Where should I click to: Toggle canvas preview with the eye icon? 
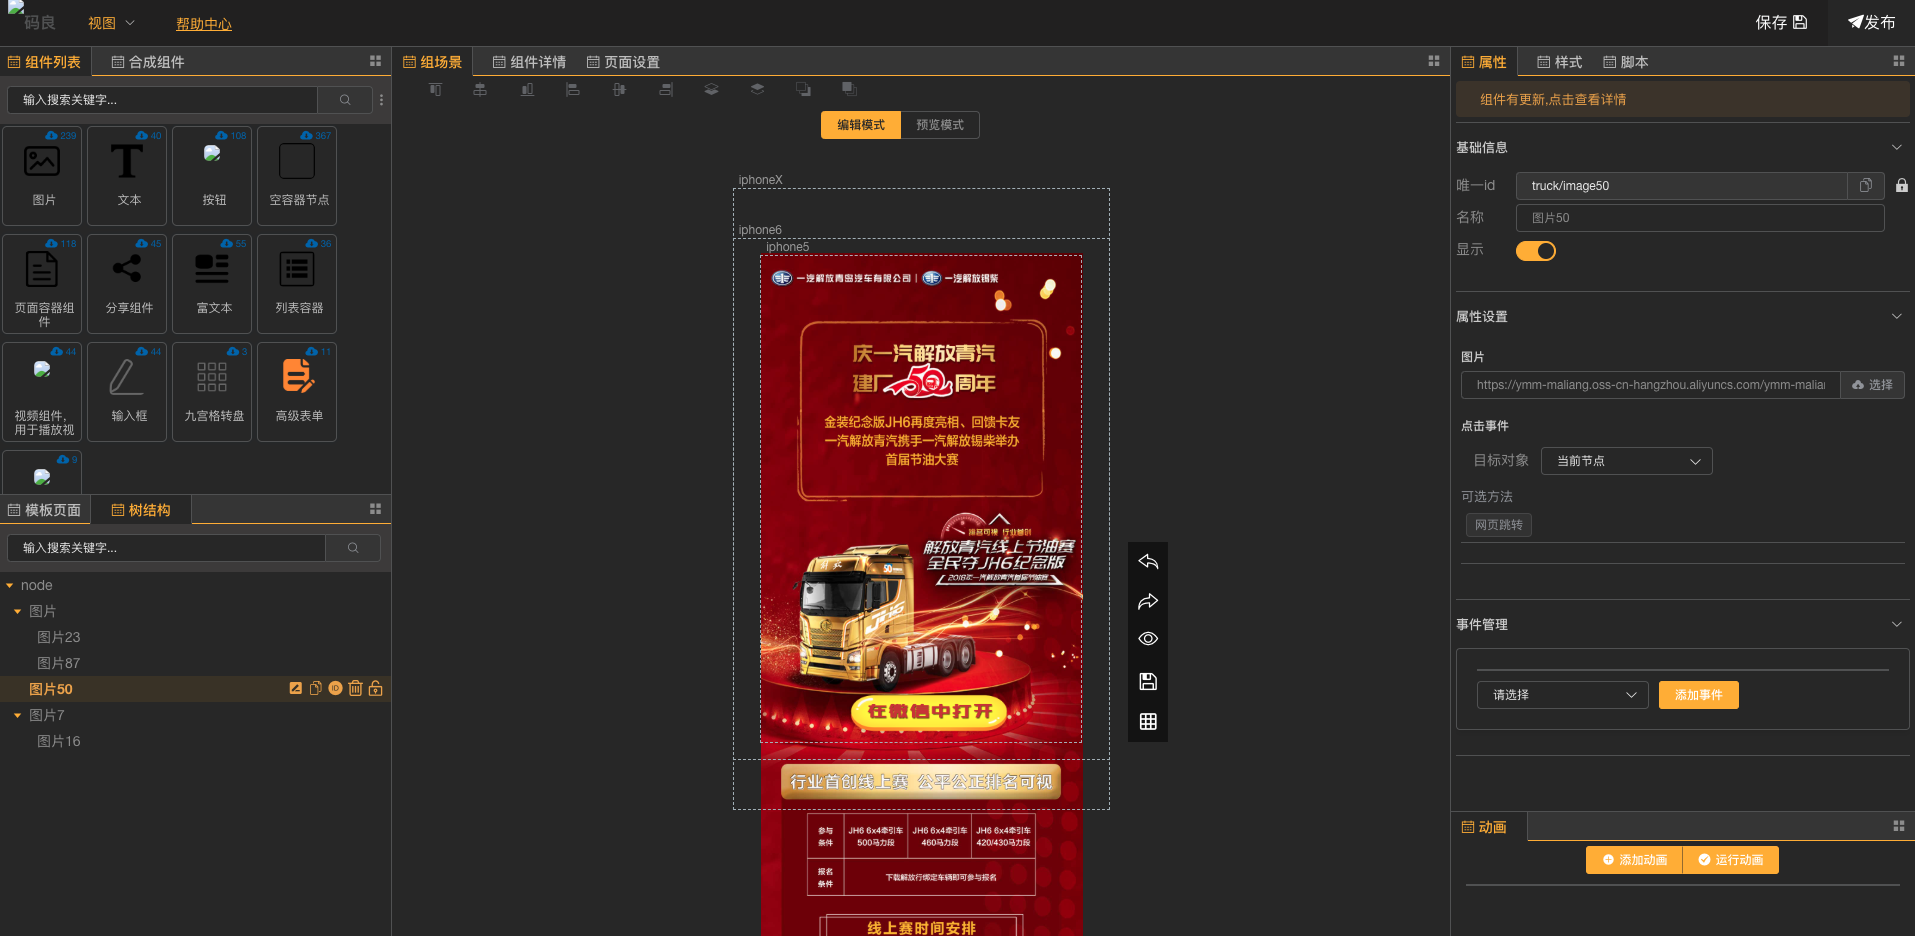pos(1148,639)
